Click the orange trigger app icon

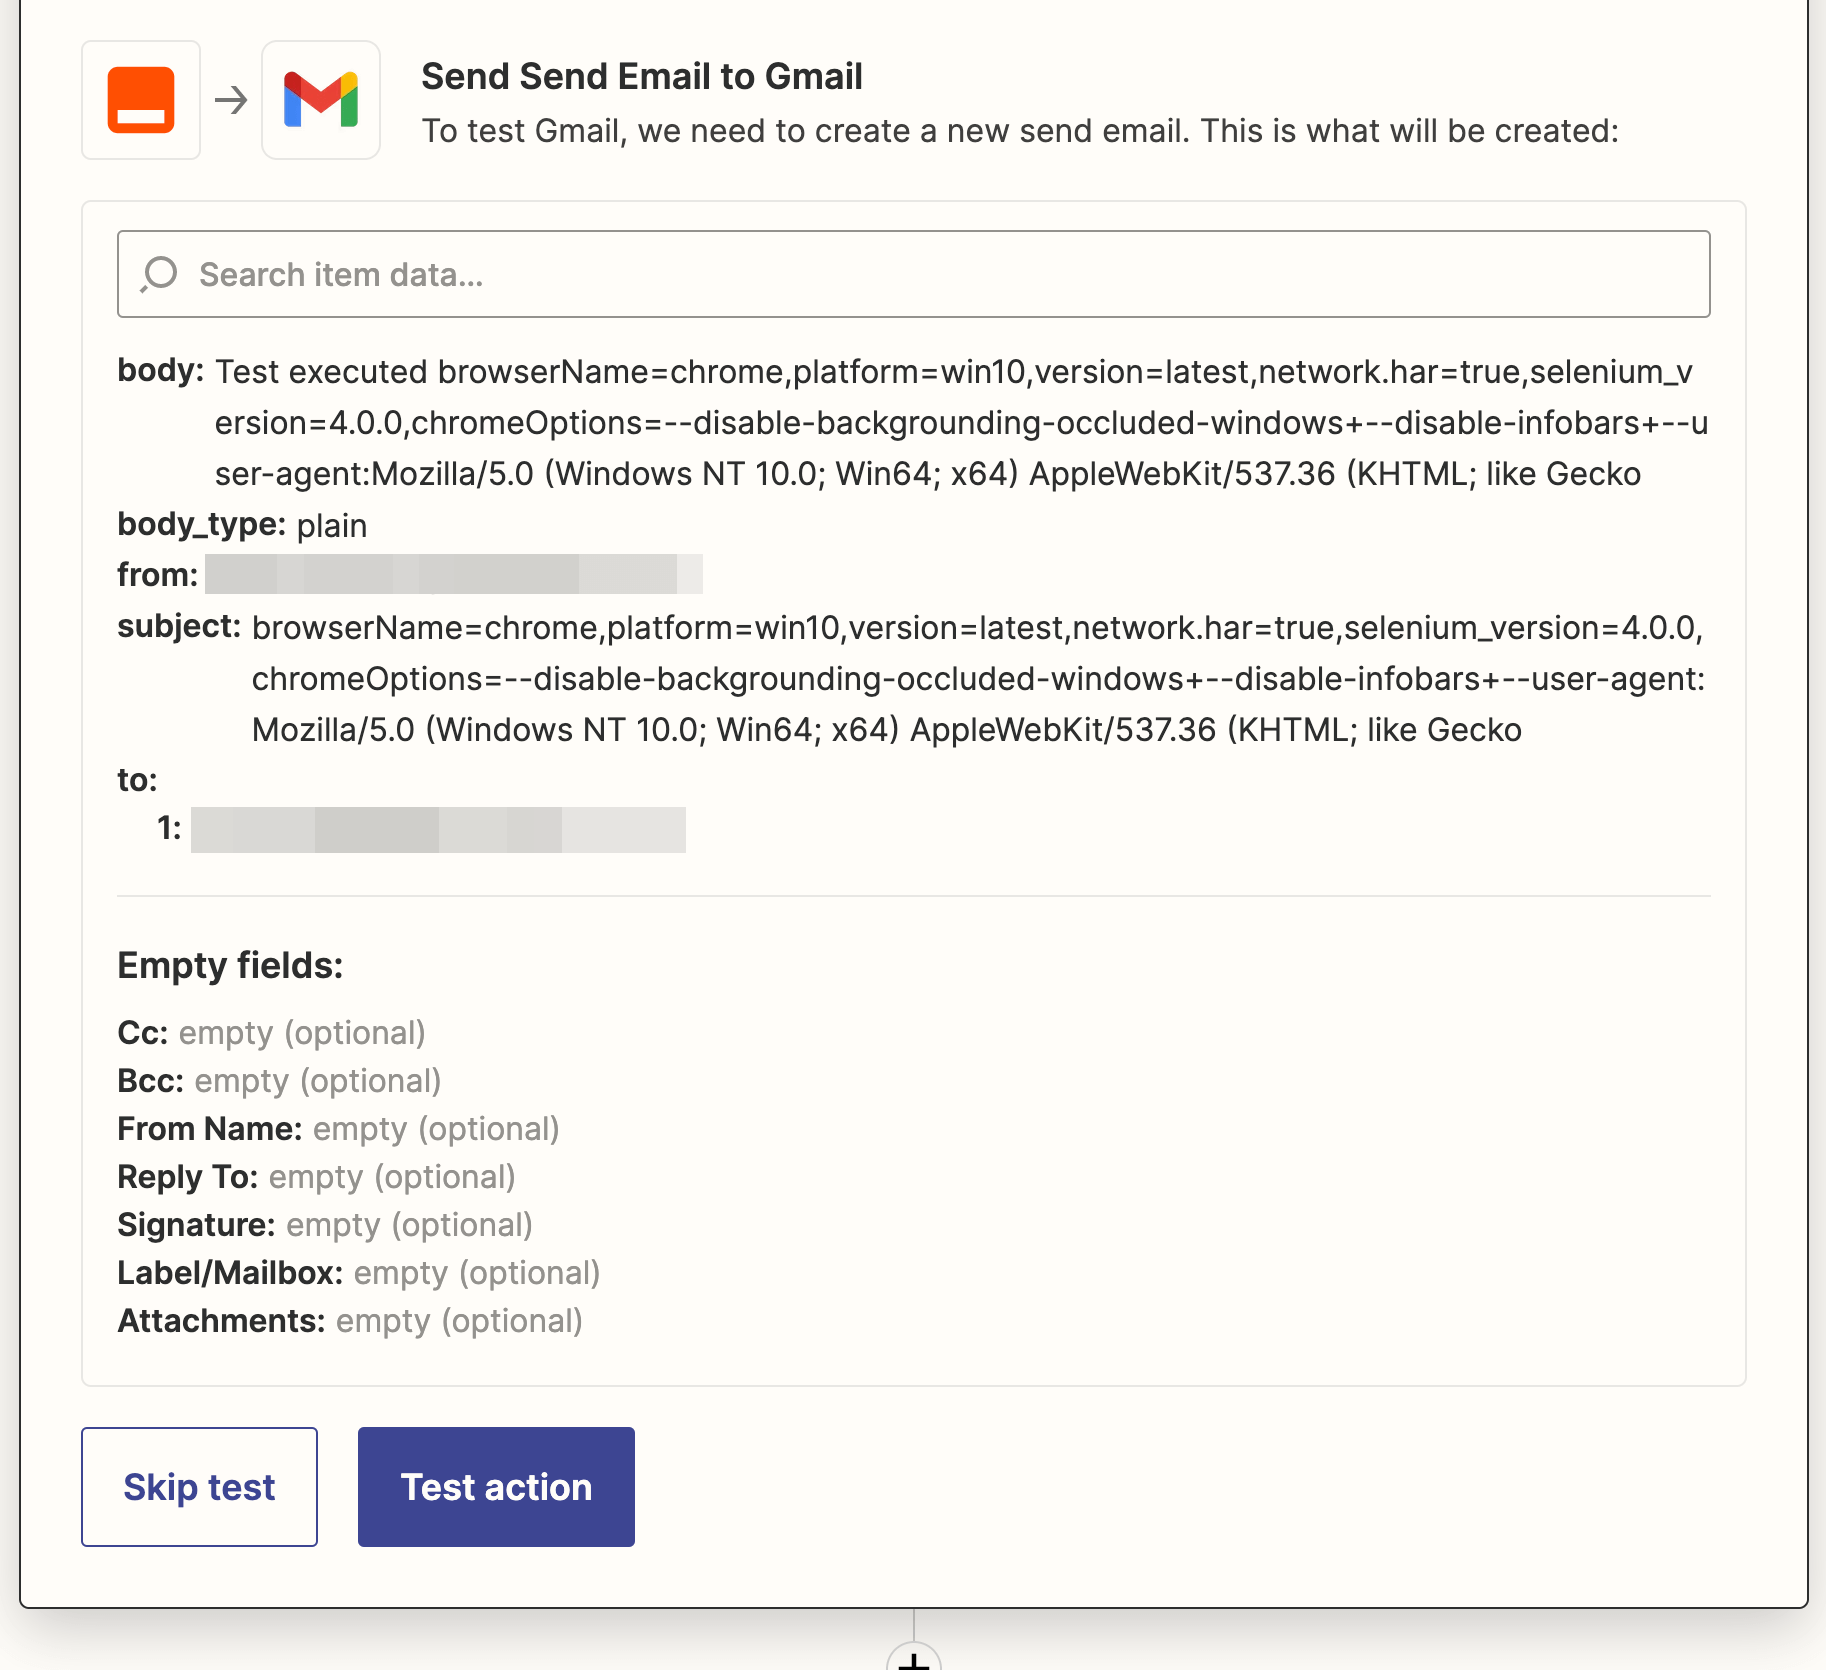click(141, 100)
